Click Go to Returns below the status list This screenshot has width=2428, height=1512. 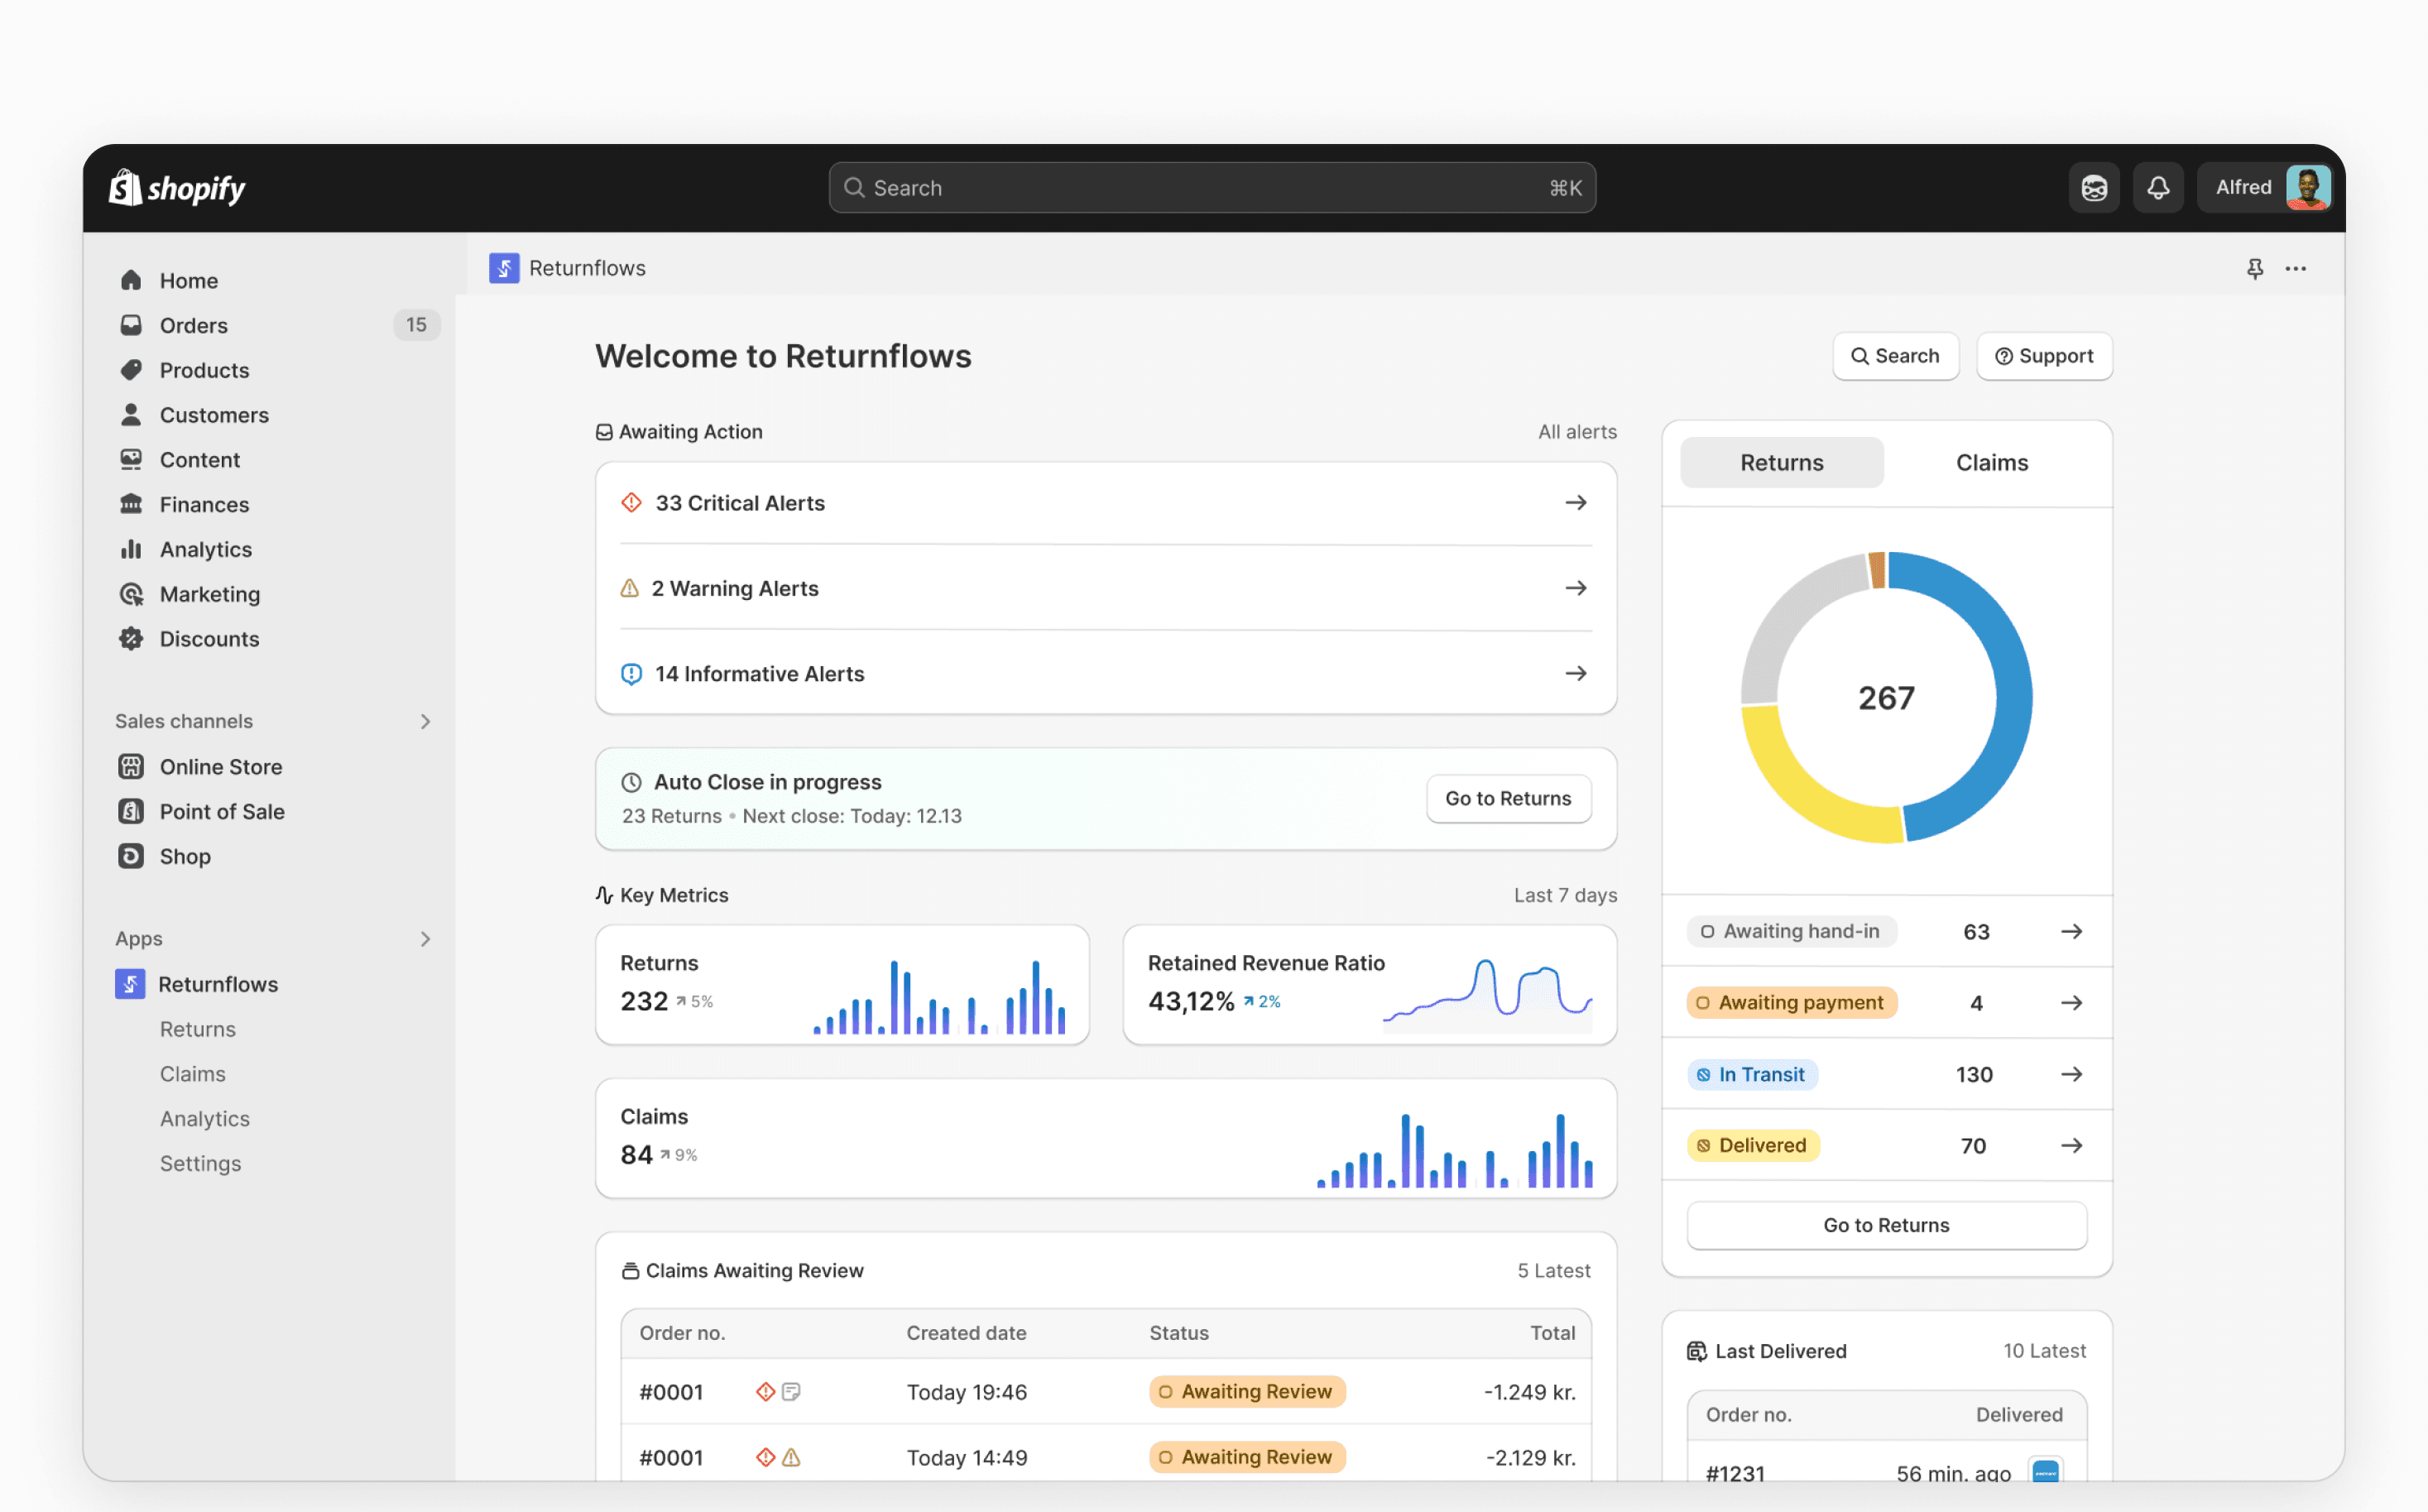1886,1225
